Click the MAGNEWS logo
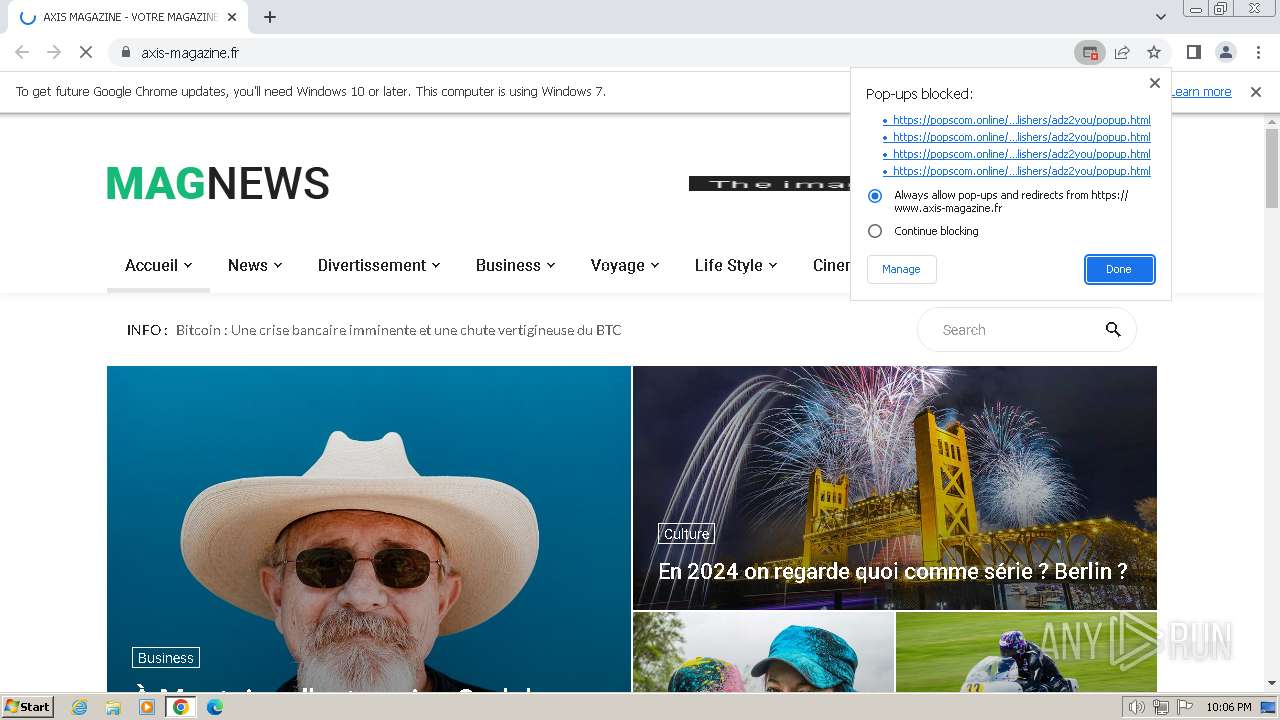 (x=218, y=184)
